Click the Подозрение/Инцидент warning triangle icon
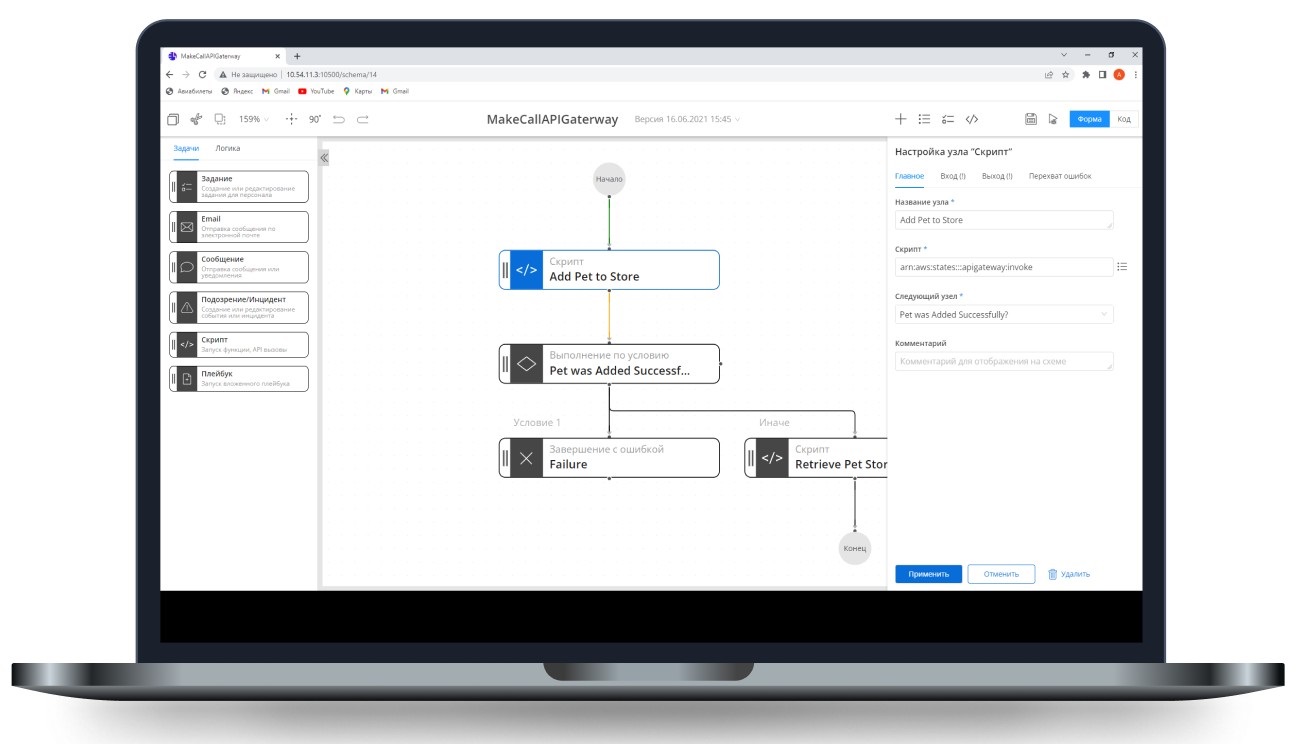This screenshot has height=744, width=1306. coord(187,307)
